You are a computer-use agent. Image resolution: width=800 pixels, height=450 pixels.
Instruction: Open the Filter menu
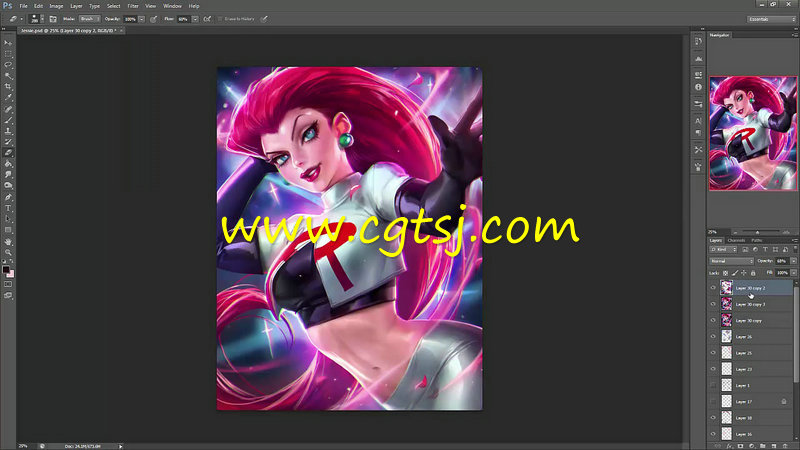pos(133,6)
